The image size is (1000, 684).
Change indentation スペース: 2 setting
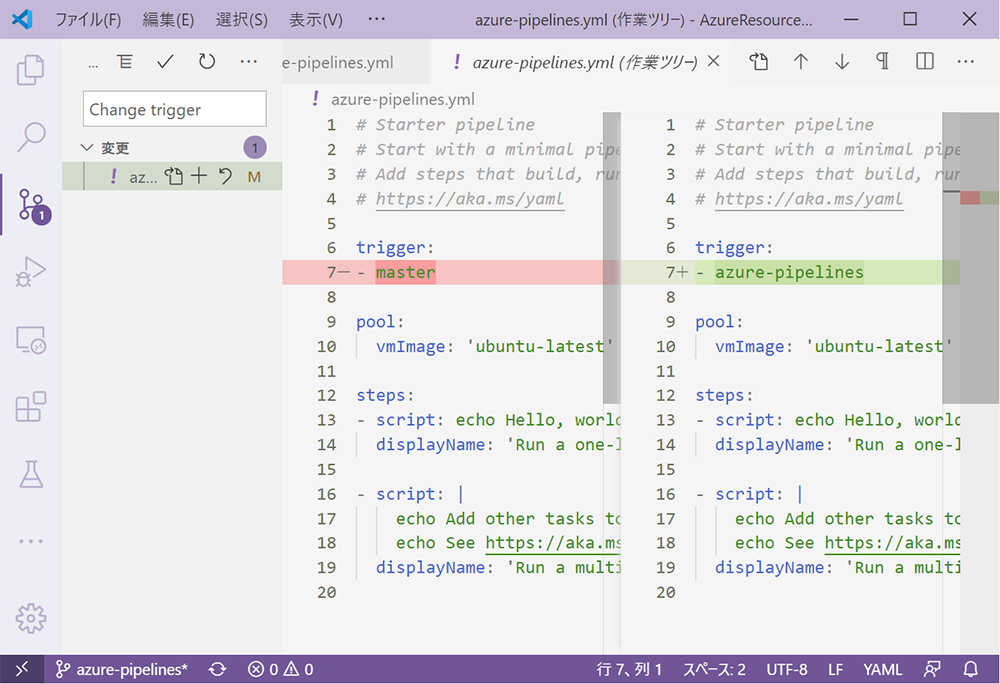pyautogui.click(x=714, y=669)
